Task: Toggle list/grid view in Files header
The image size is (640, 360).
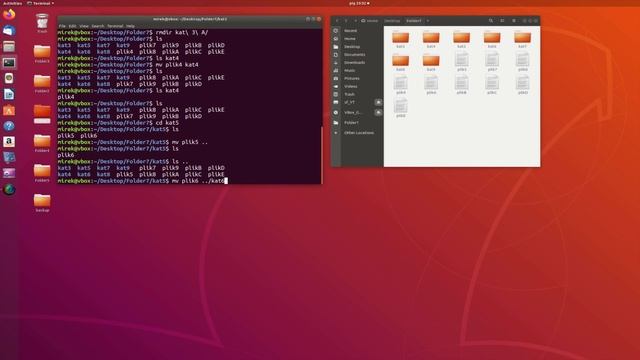Action: (502, 20)
